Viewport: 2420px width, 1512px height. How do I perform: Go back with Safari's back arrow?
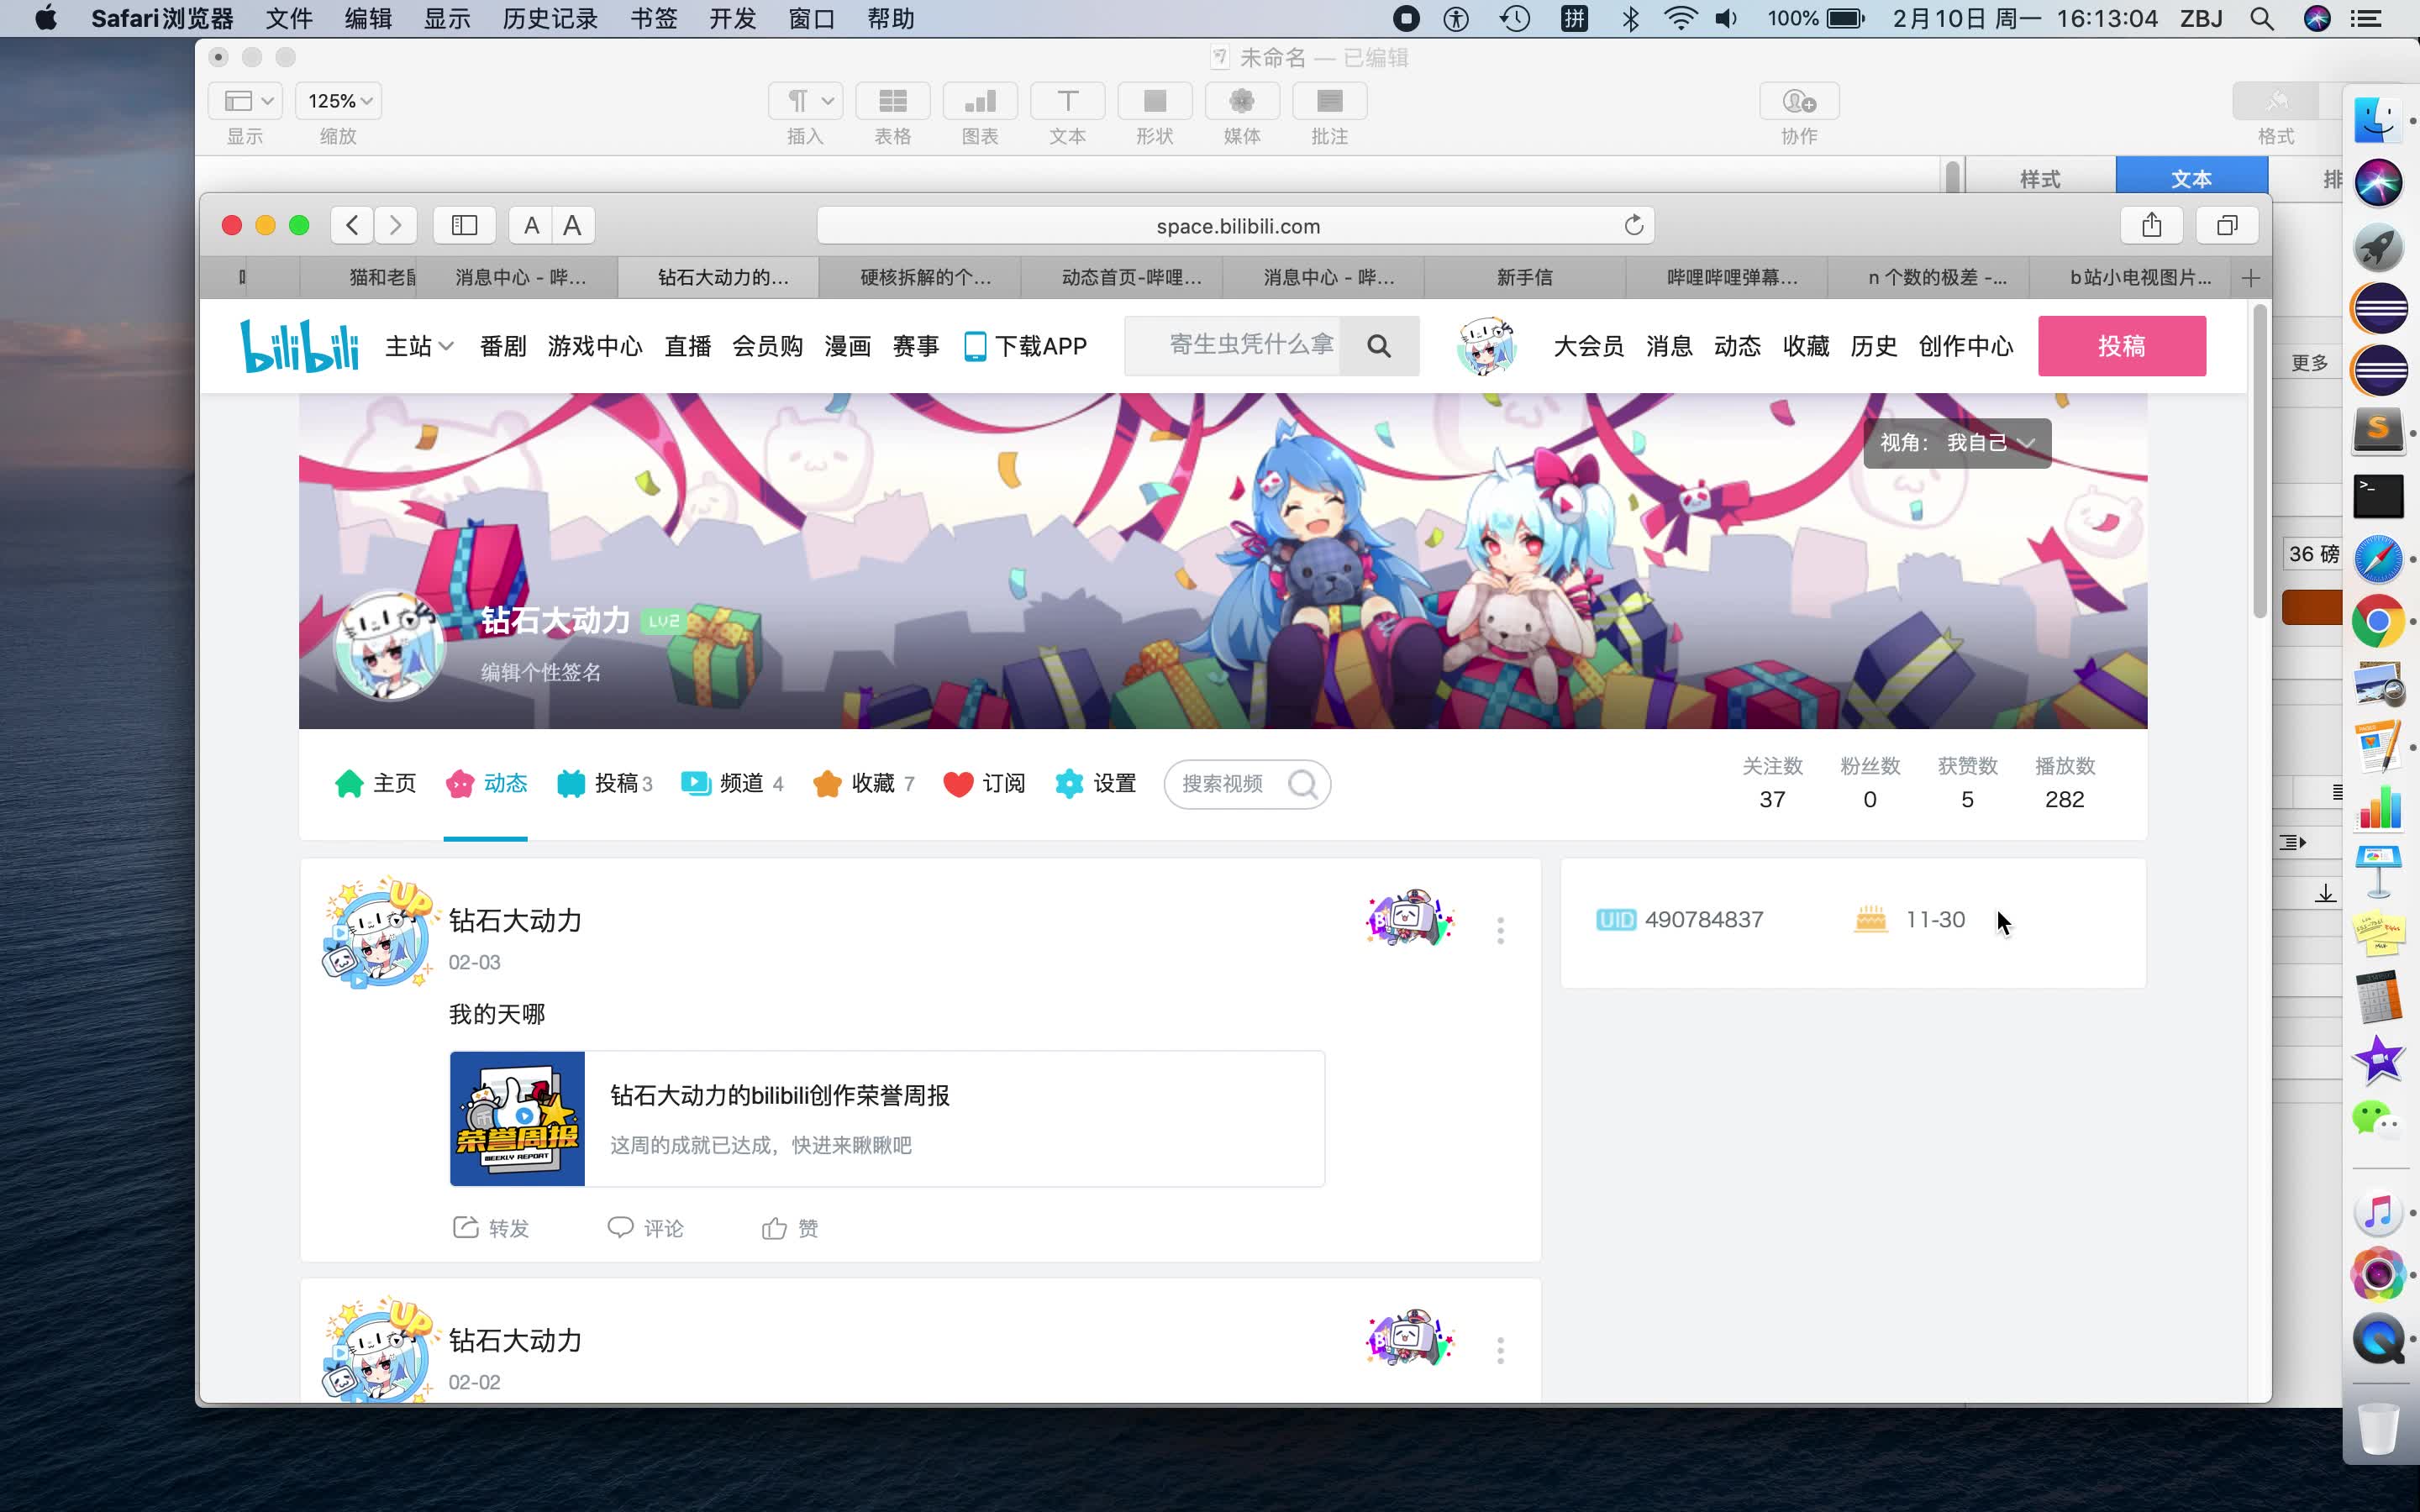click(x=352, y=225)
